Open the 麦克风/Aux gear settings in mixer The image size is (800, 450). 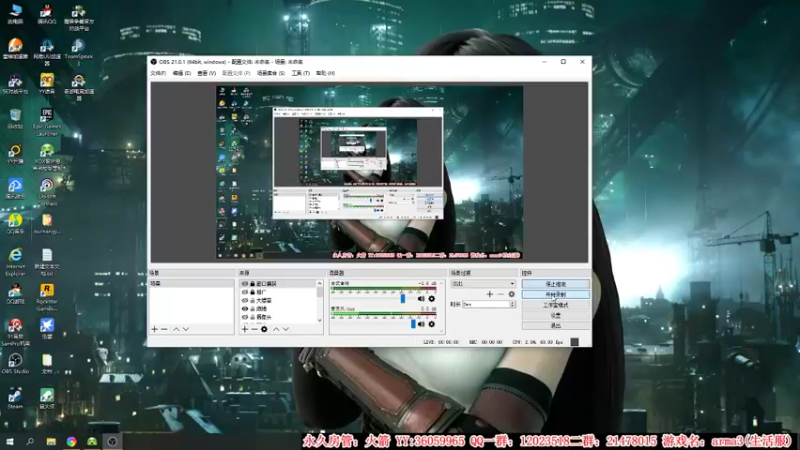pyautogui.click(x=432, y=324)
